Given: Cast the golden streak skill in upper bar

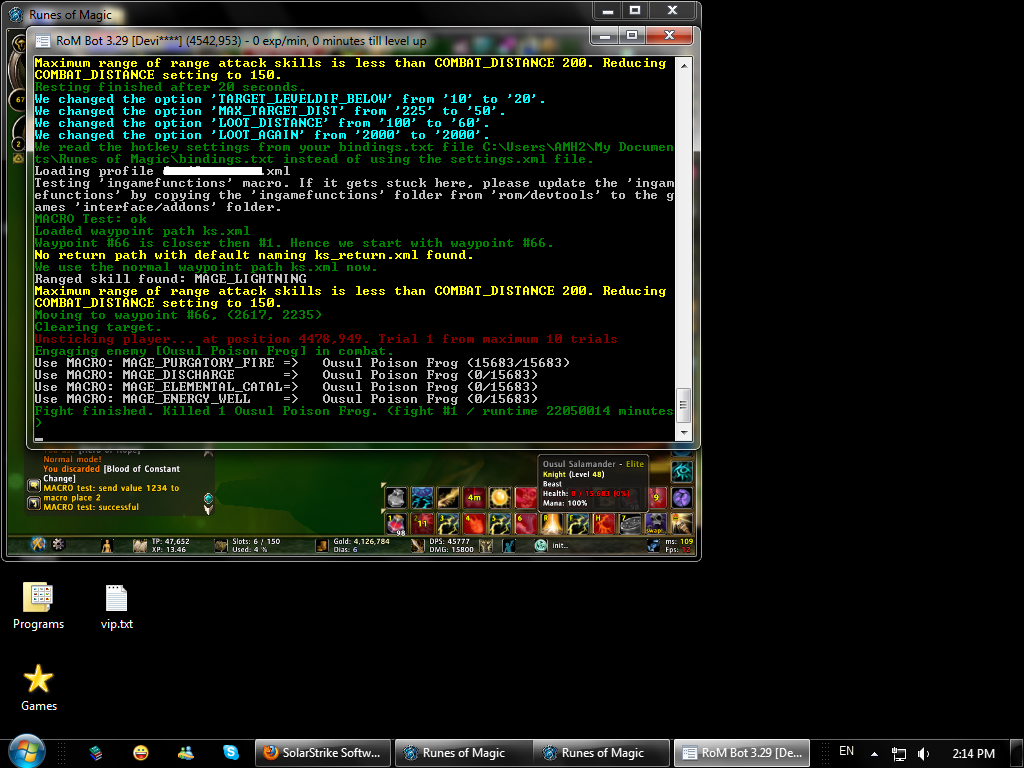Looking at the screenshot, I should [448, 498].
